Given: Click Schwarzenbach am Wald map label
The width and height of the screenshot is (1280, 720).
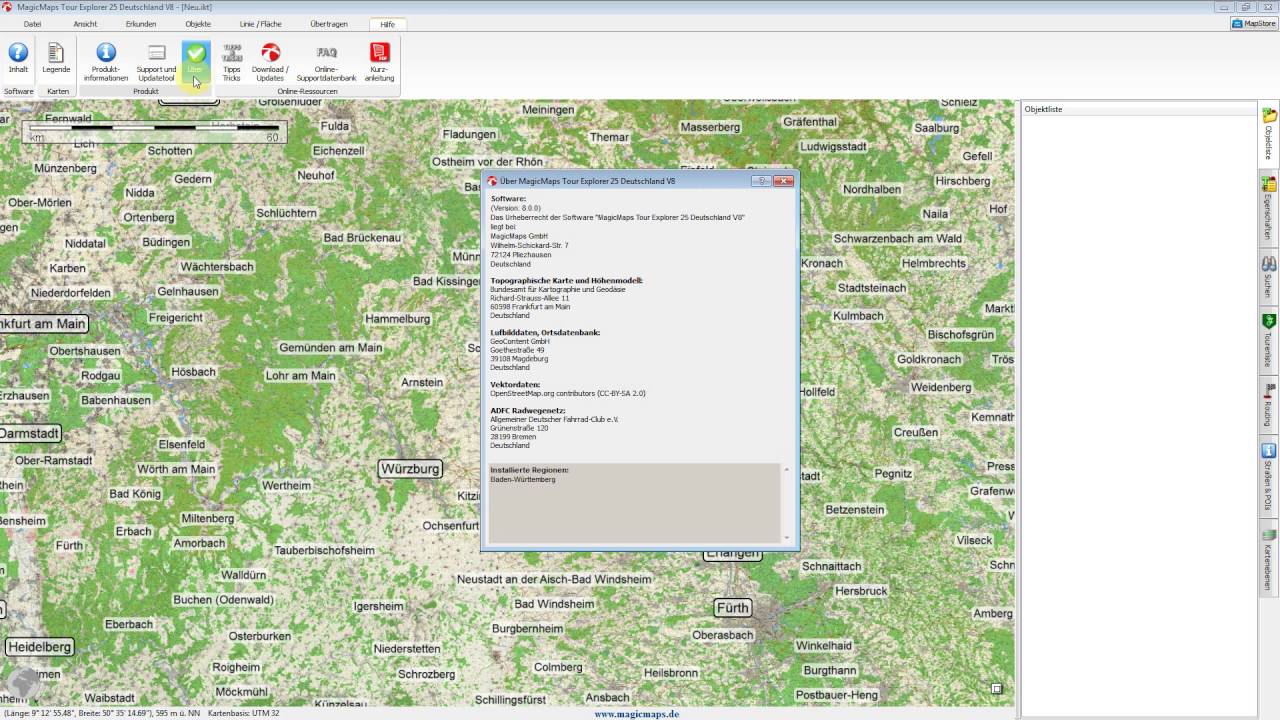Looking at the screenshot, I should point(898,238).
